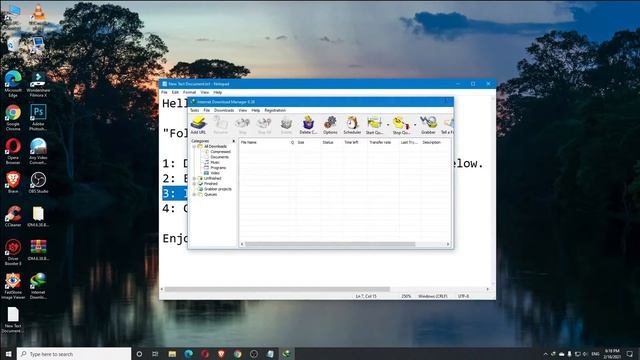Select Brave desktop icon
The image size is (640, 360).
(x=13, y=182)
